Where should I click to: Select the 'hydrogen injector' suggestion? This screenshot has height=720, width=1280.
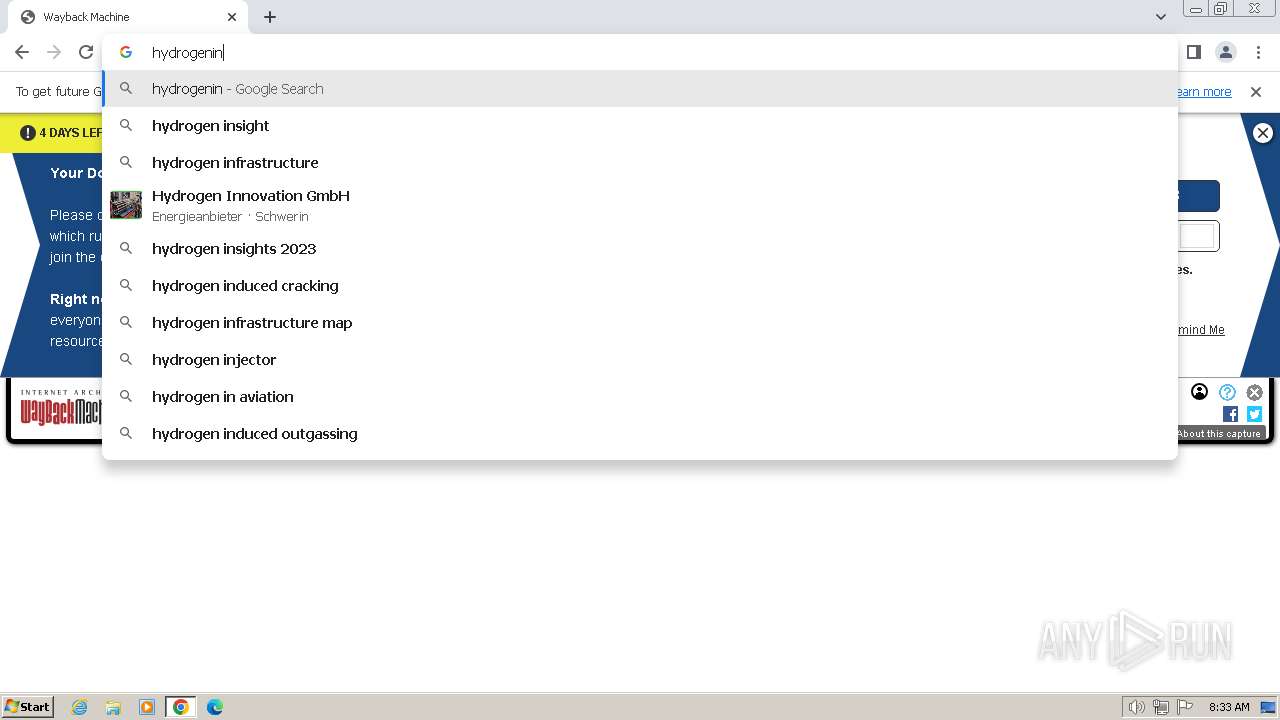640,360
